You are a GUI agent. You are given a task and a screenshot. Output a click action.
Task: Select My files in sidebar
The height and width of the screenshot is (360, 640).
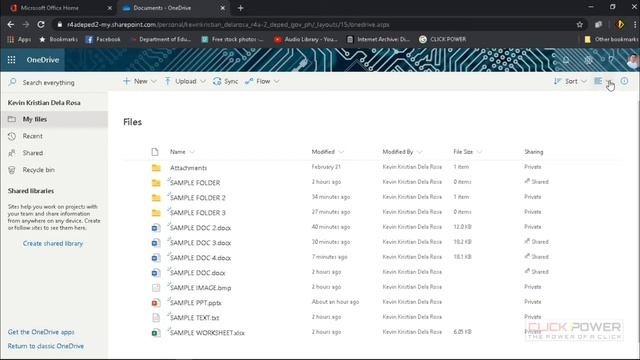(x=54, y=119)
